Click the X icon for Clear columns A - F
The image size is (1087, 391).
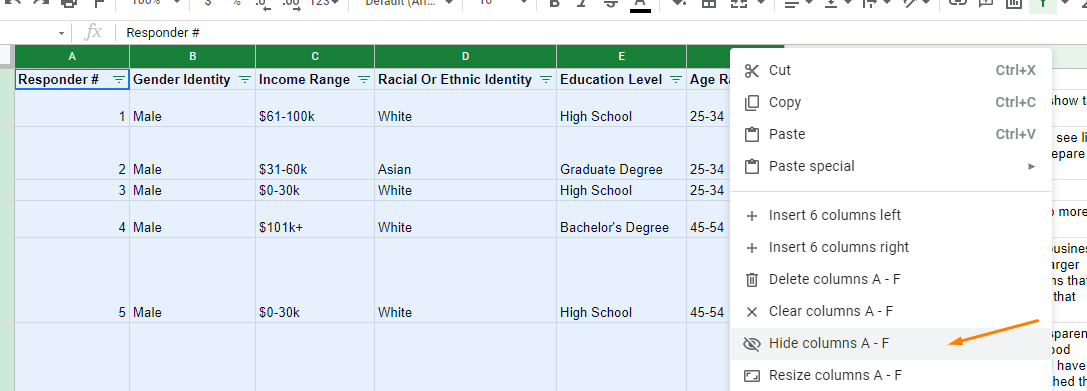(751, 312)
